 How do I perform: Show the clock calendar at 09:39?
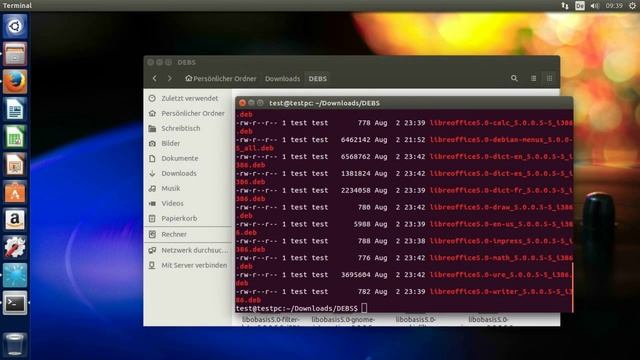click(614, 6)
